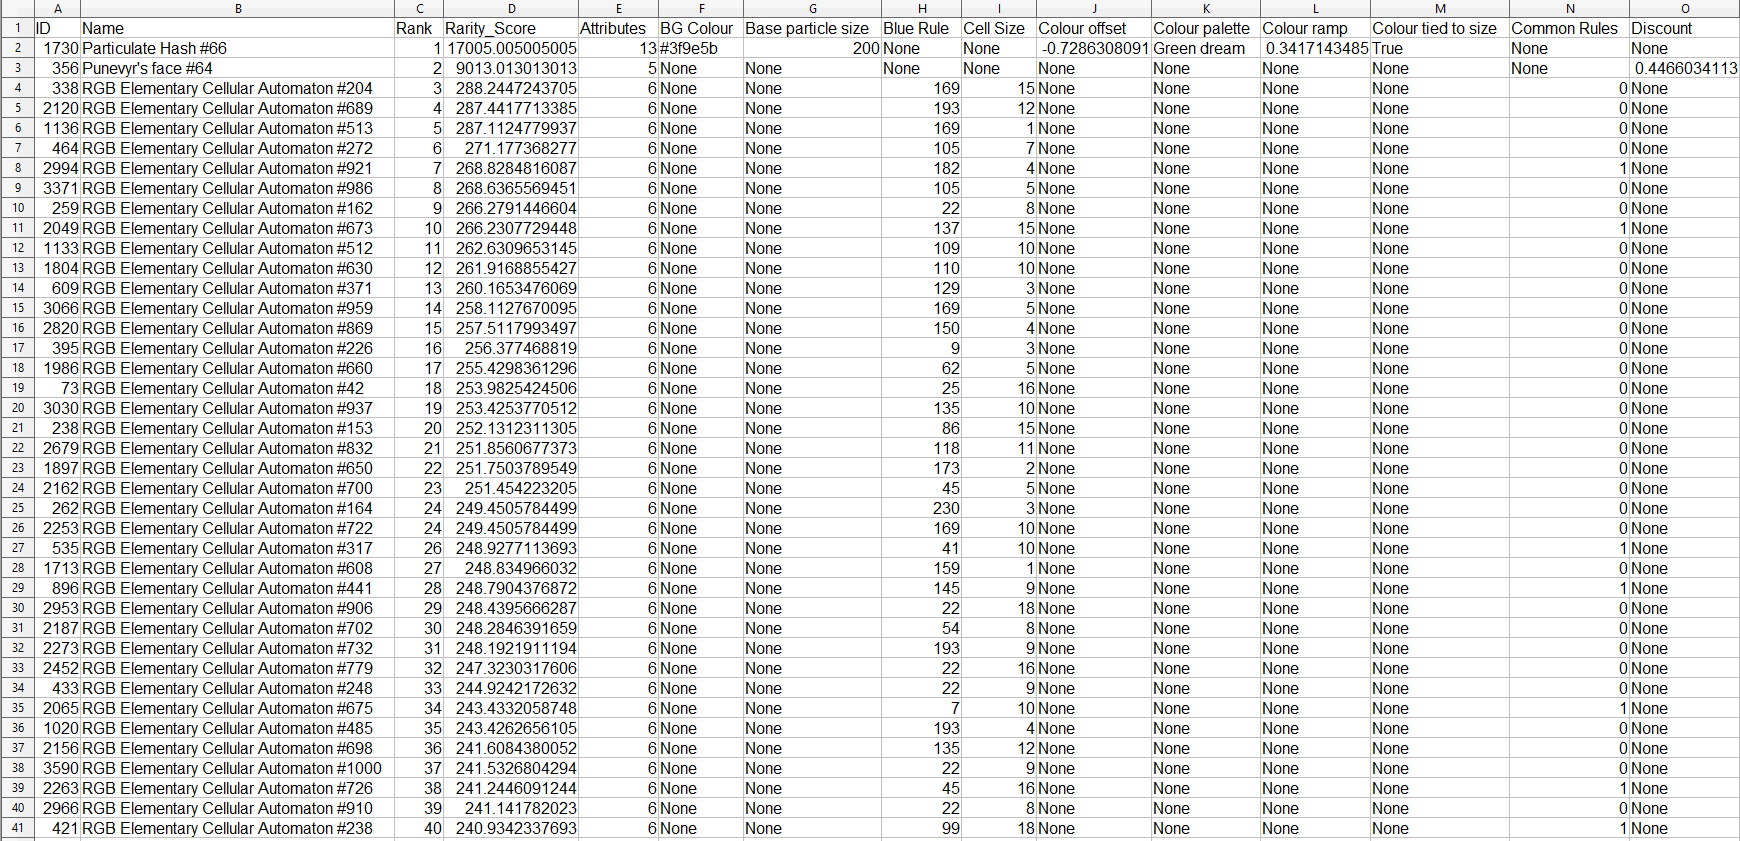Select the Discount value 0.4466034113

pyautogui.click(x=1686, y=68)
